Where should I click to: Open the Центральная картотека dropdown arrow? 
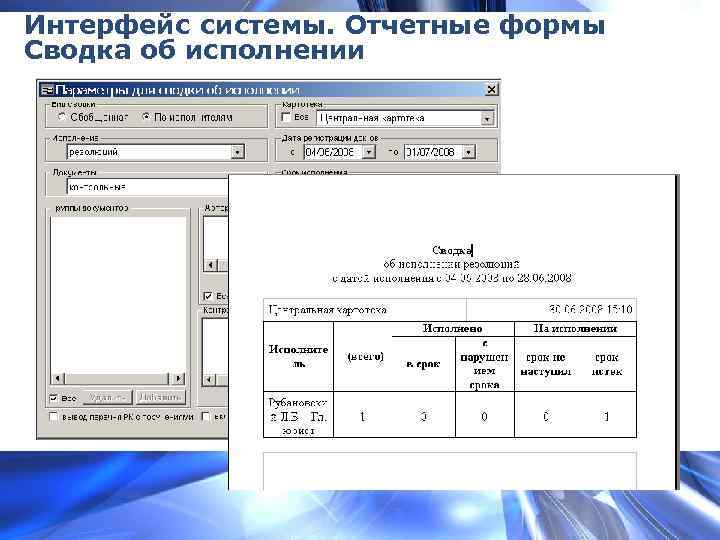pos(487,118)
